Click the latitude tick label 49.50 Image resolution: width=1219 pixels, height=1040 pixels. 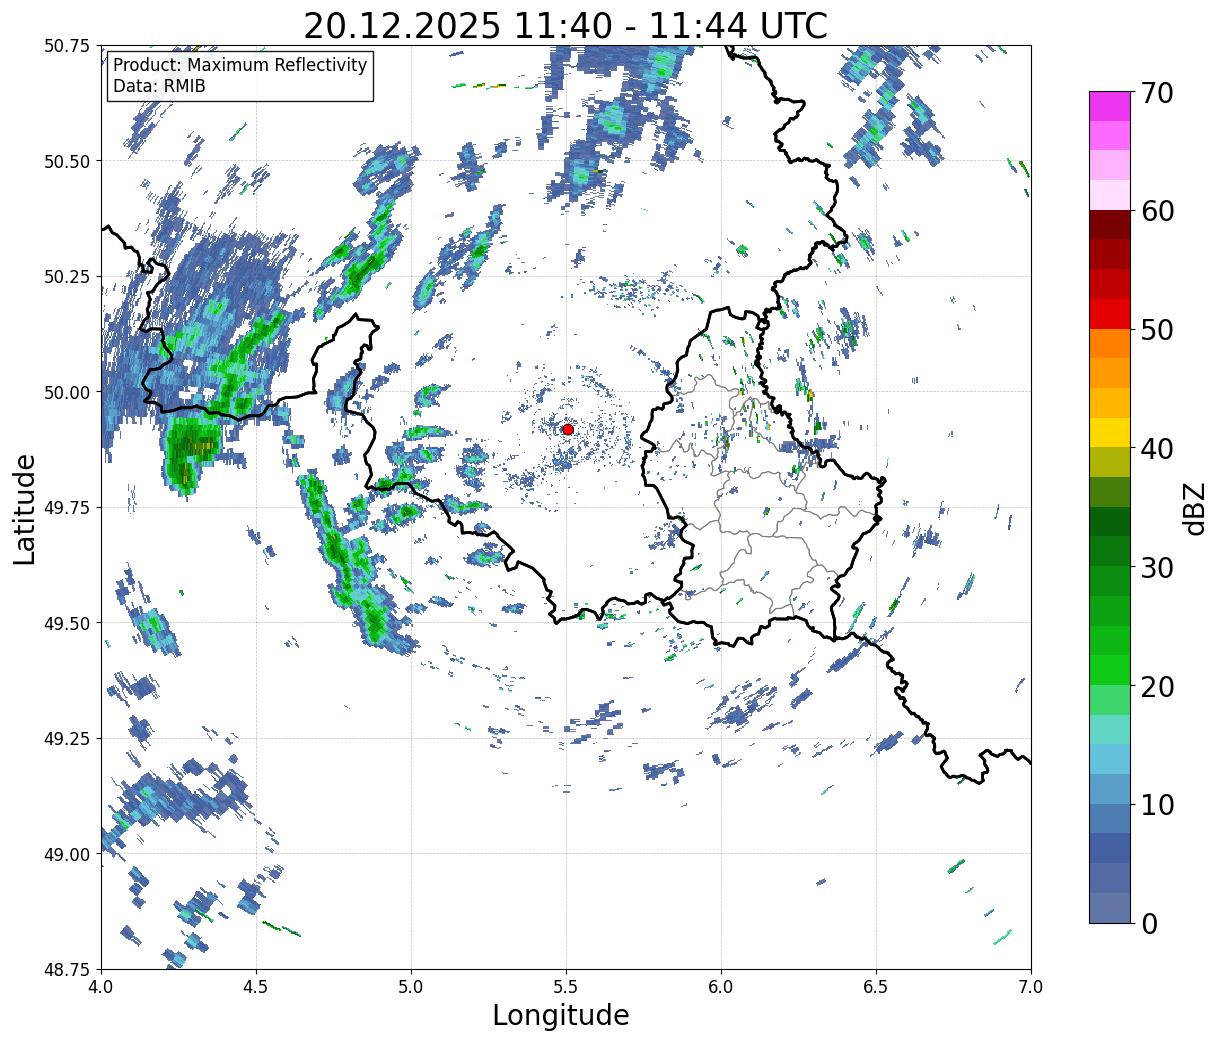click(67, 623)
